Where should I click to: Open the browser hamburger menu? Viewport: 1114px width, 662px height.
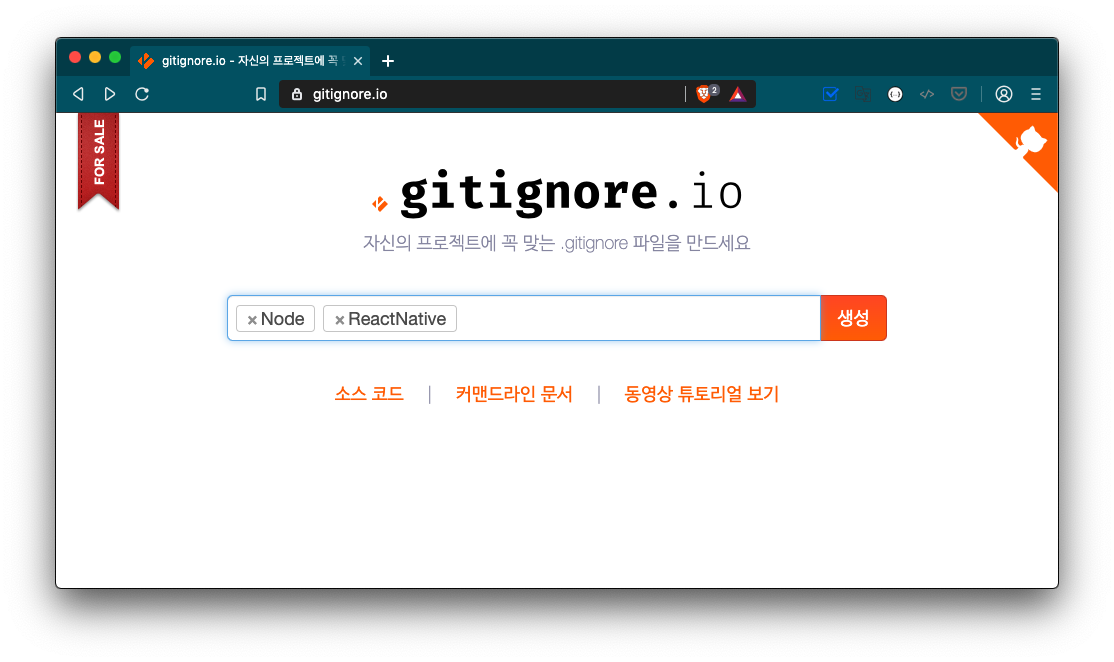click(x=1036, y=94)
